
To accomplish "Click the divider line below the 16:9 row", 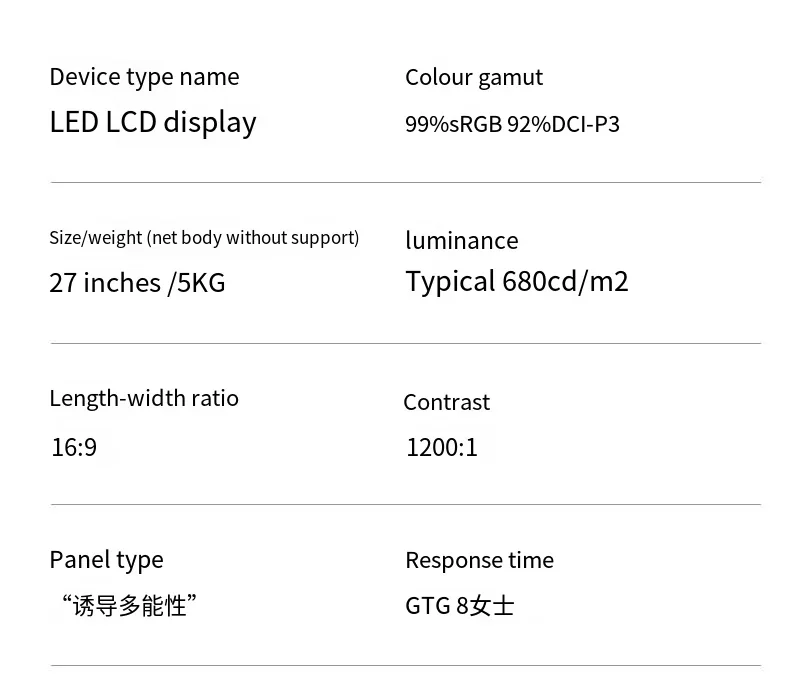I will [405, 505].
